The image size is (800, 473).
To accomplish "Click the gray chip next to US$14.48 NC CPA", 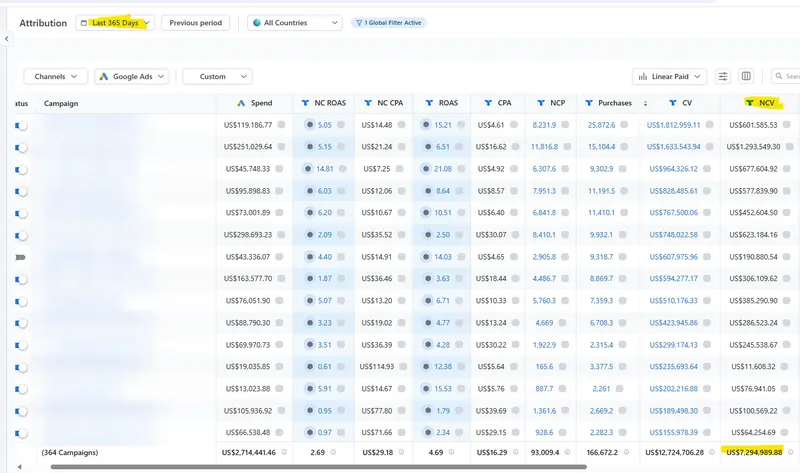I will point(402,125).
